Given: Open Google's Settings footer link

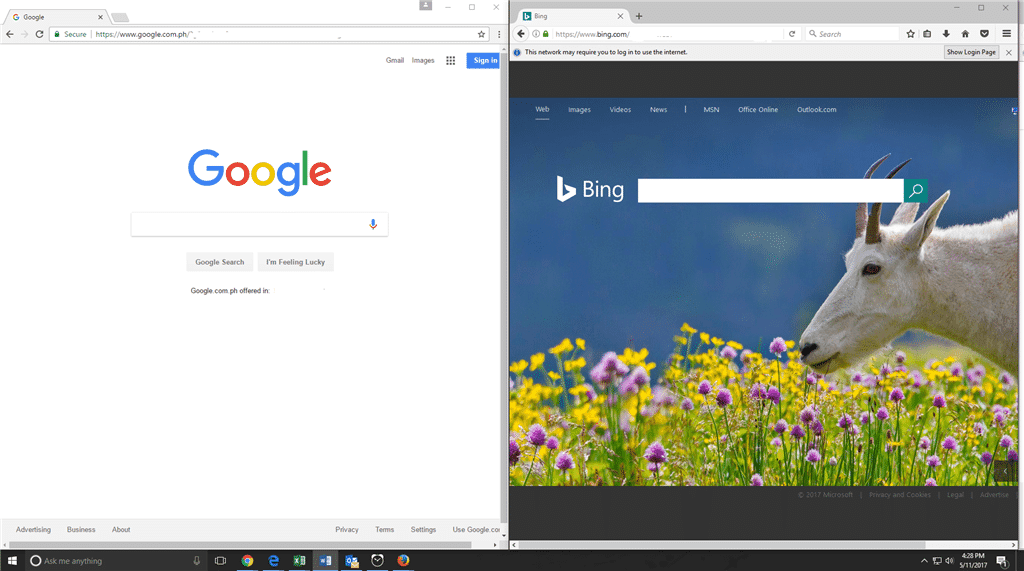Looking at the screenshot, I should click(x=423, y=530).
